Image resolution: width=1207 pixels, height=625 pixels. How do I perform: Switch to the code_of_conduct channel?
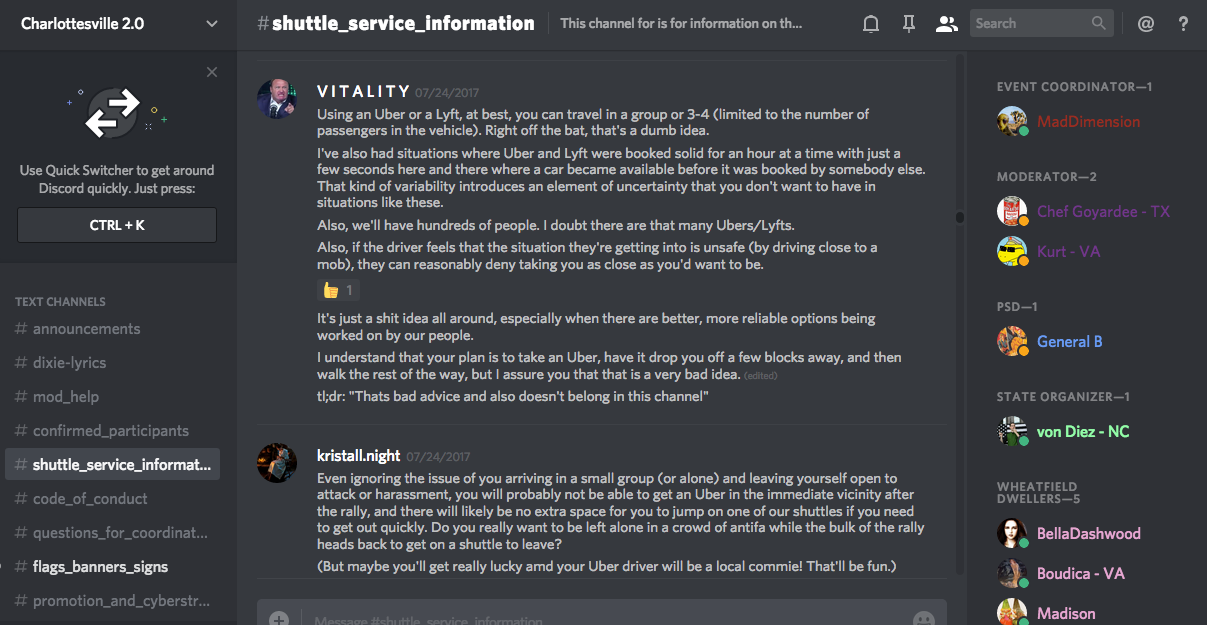pos(90,499)
